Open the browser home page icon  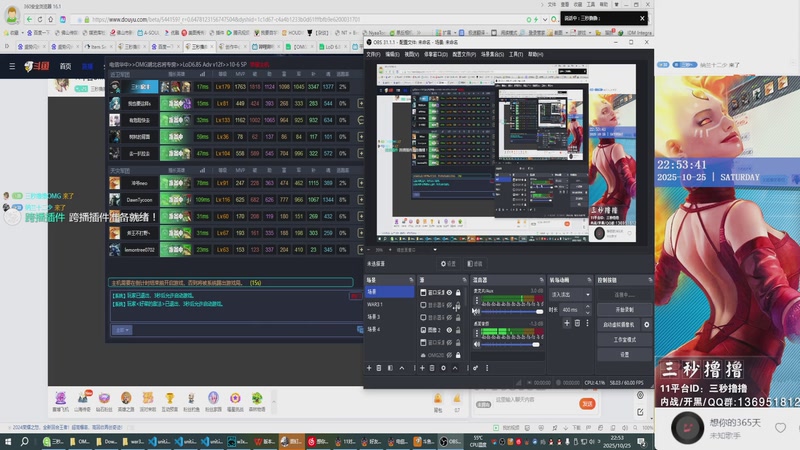(x=51, y=19)
